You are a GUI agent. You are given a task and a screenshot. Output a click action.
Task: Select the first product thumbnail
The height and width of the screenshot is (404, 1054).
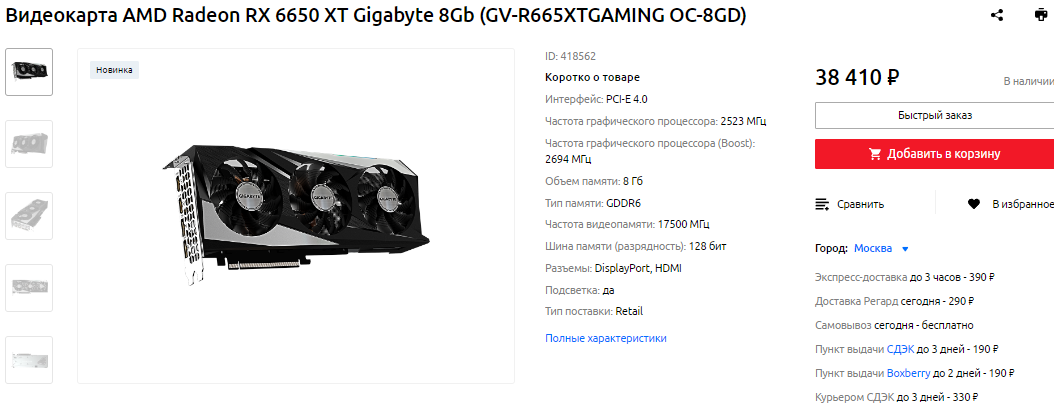[x=29, y=72]
